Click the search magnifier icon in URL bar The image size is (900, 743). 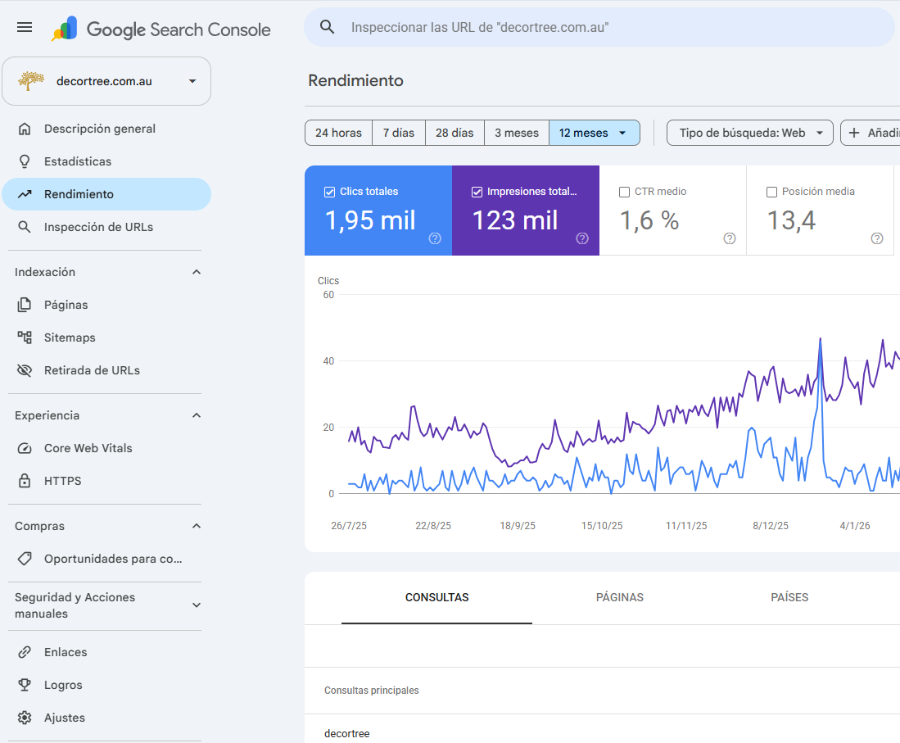coord(327,27)
